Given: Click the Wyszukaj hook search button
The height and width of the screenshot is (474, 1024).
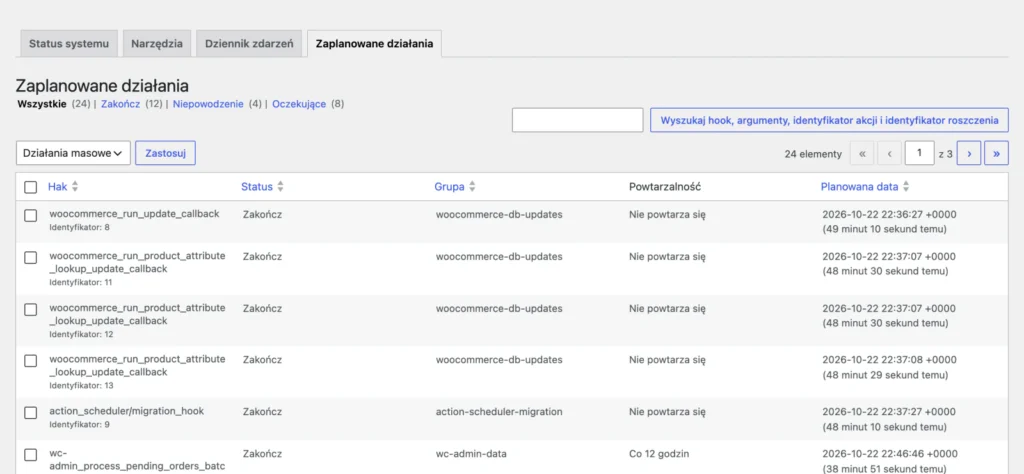Looking at the screenshot, I should coord(829,120).
